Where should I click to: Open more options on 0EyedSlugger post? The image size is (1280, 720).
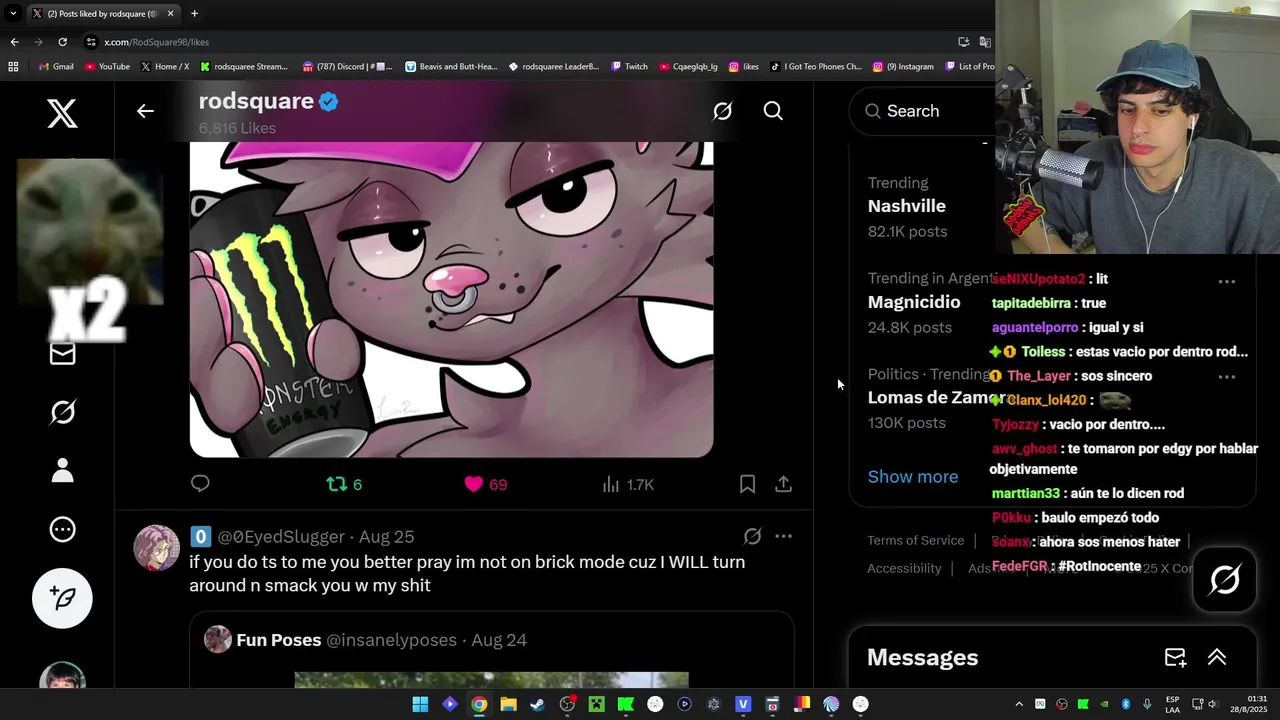click(x=783, y=536)
